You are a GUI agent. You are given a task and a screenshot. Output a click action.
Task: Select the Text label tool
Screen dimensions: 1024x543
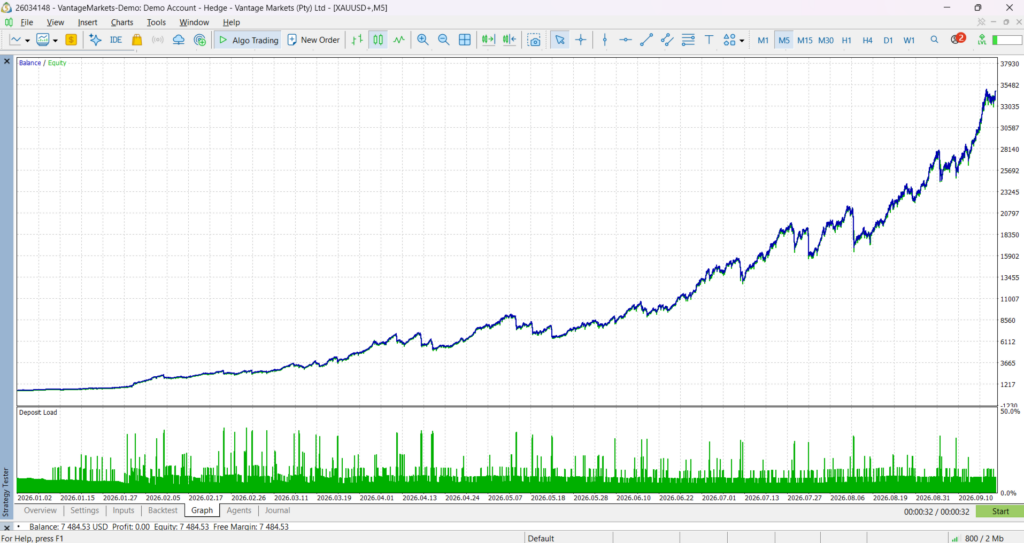click(x=709, y=40)
